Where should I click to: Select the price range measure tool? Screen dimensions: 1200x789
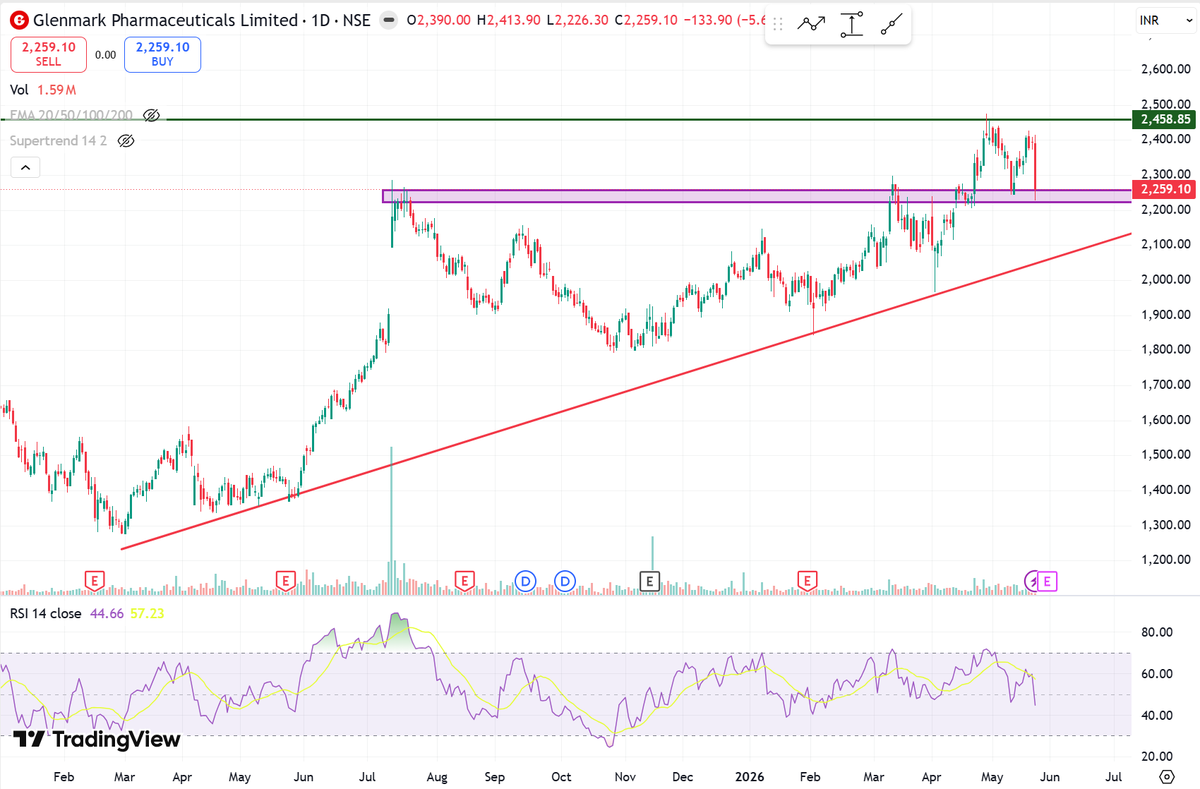[x=851, y=26]
